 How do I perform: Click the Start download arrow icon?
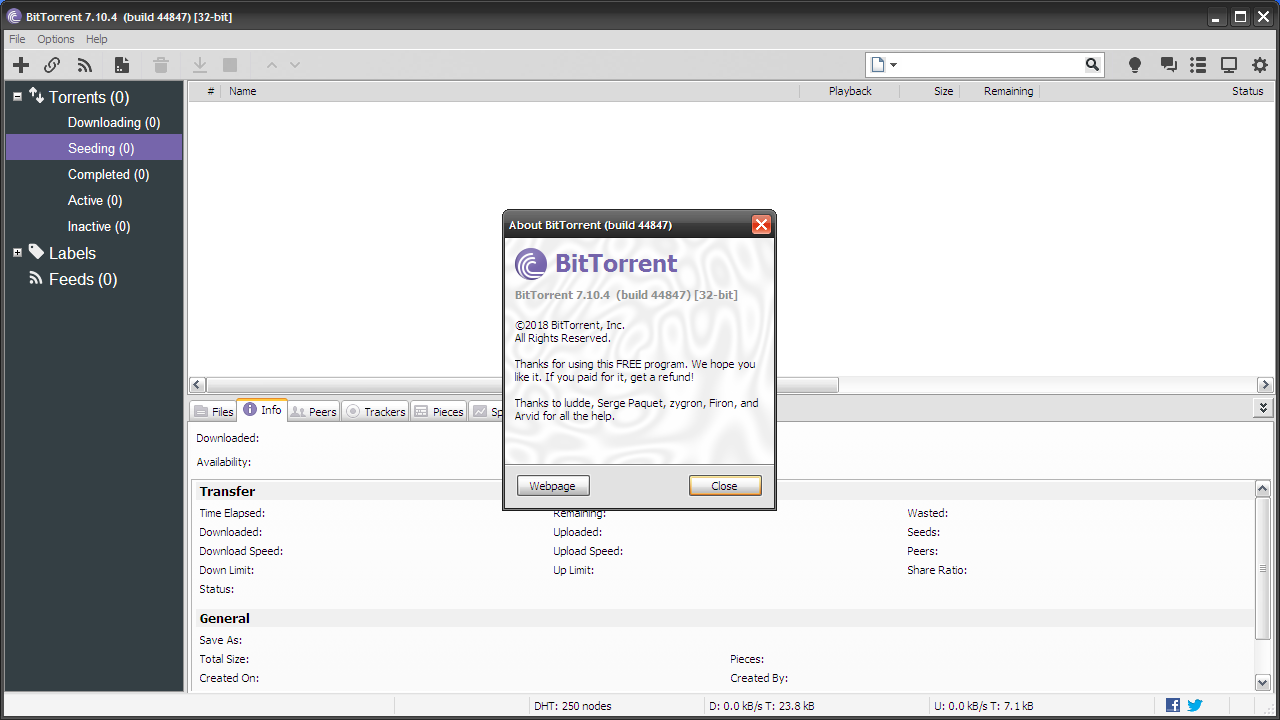coord(200,65)
